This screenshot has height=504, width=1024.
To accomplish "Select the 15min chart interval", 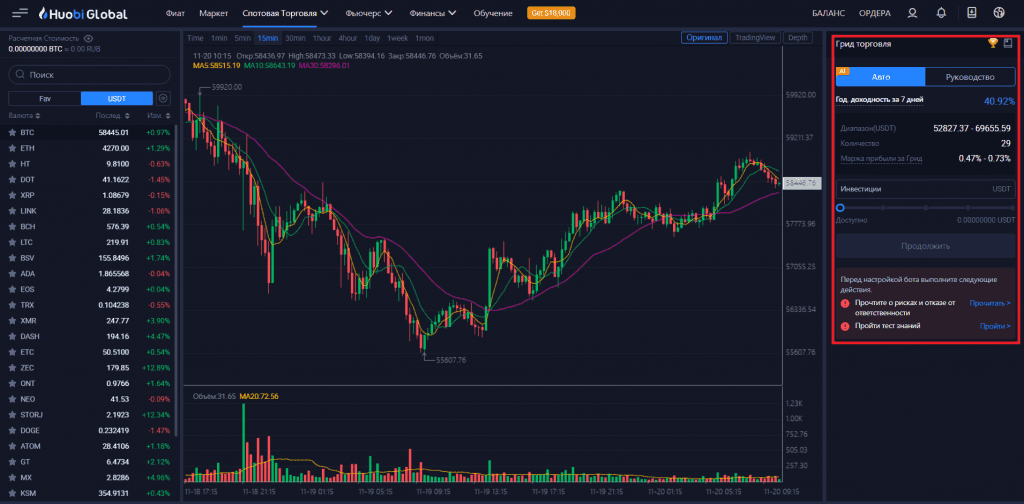I will pyautogui.click(x=268, y=38).
